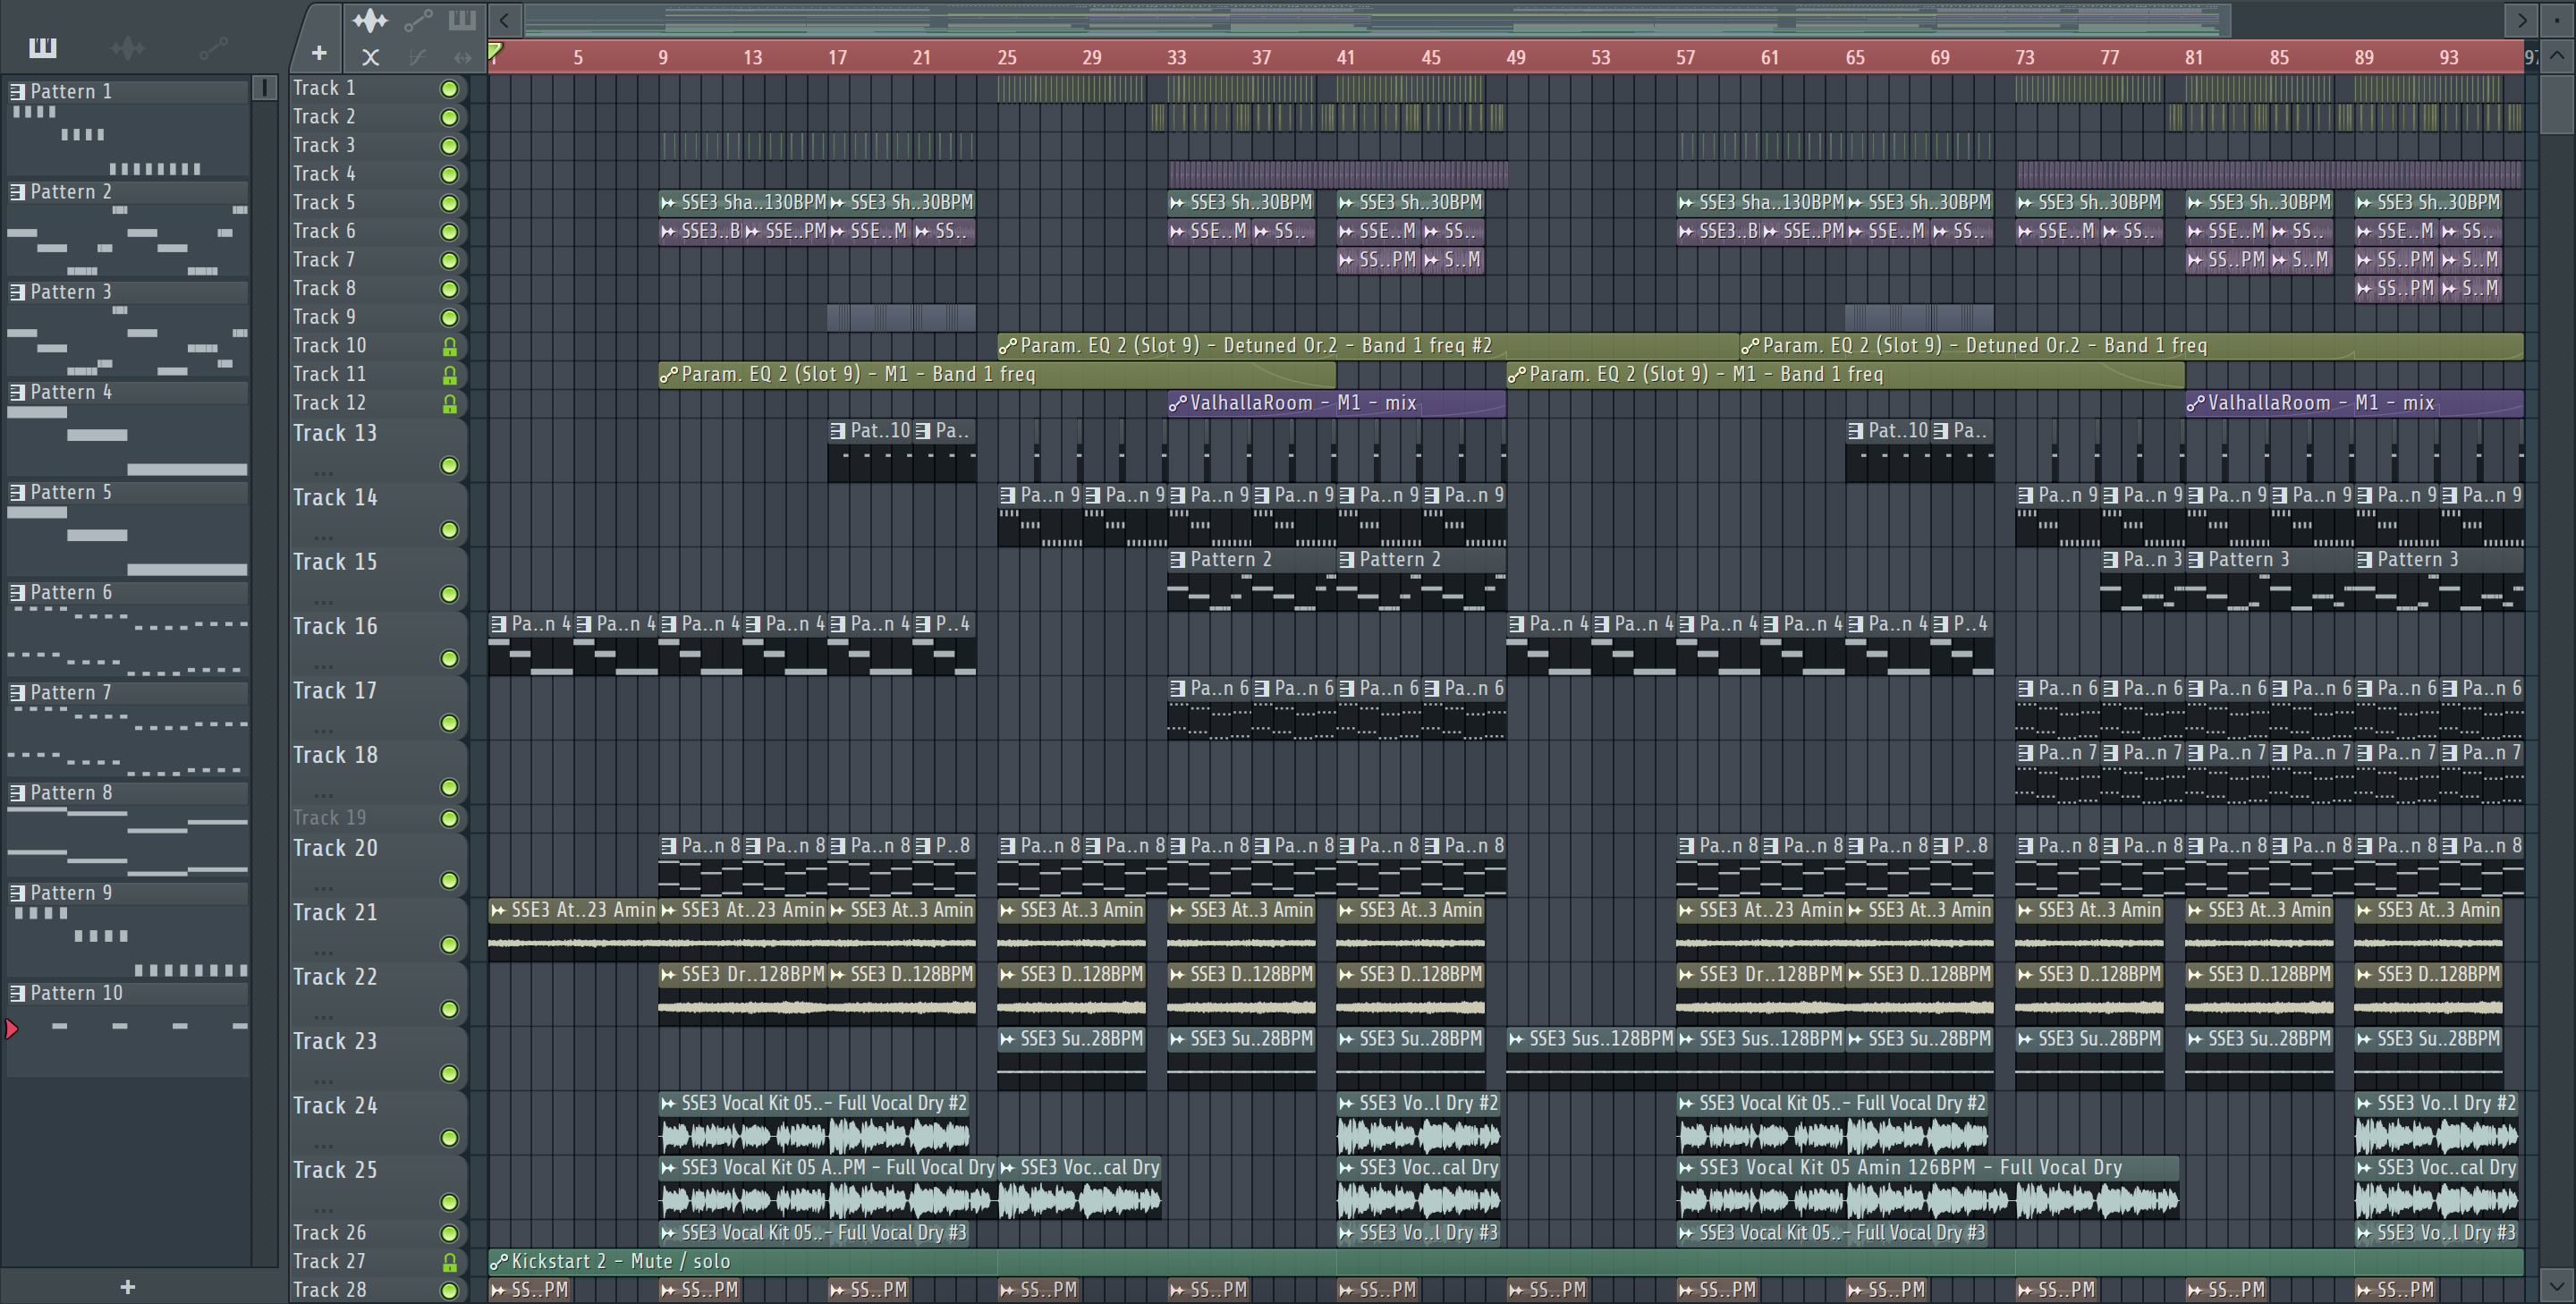The height and width of the screenshot is (1304, 2576).
Task: Click the vertical scroll-up arrow
Action: 2557,56
